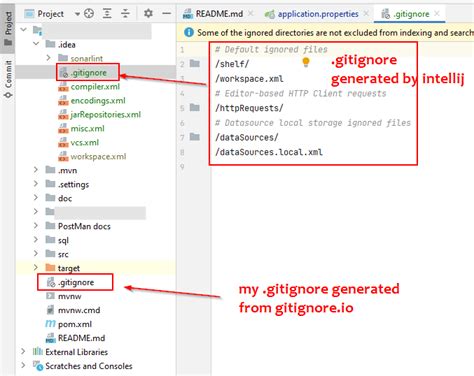Expand the doc folder

pyautogui.click(x=36, y=198)
